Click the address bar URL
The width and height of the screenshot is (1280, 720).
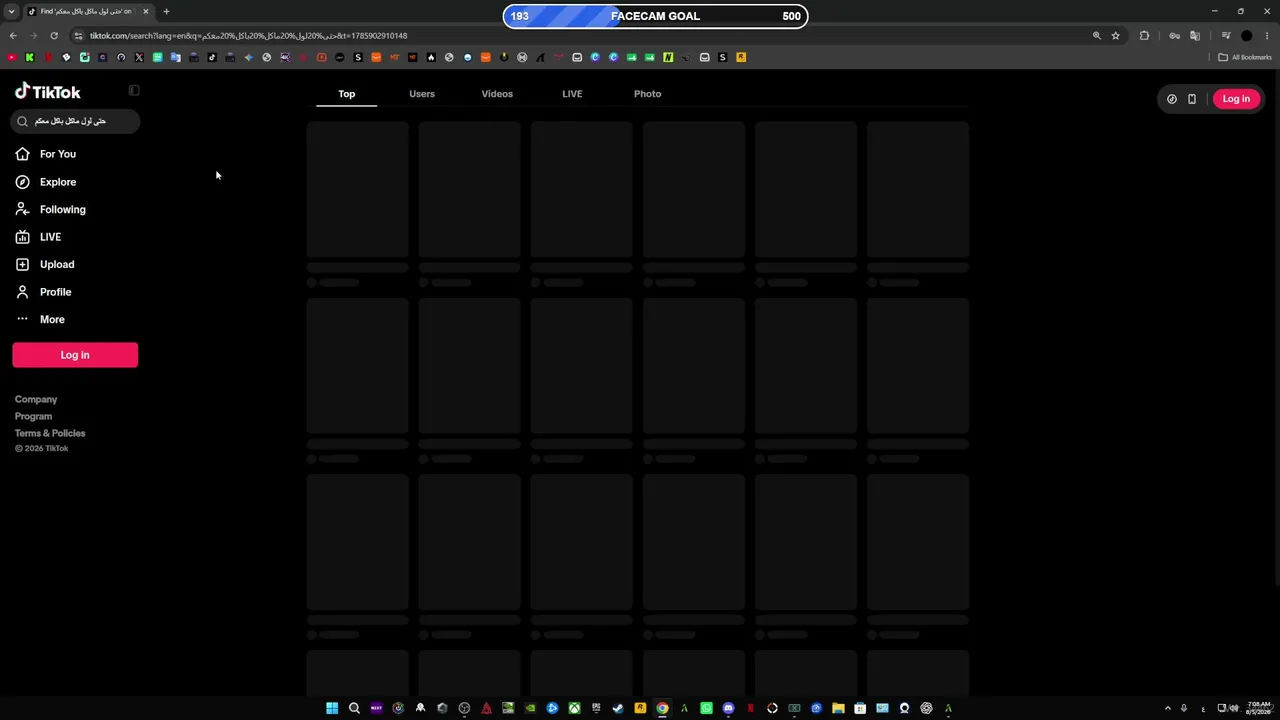pyautogui.click(x=248, y=36)
